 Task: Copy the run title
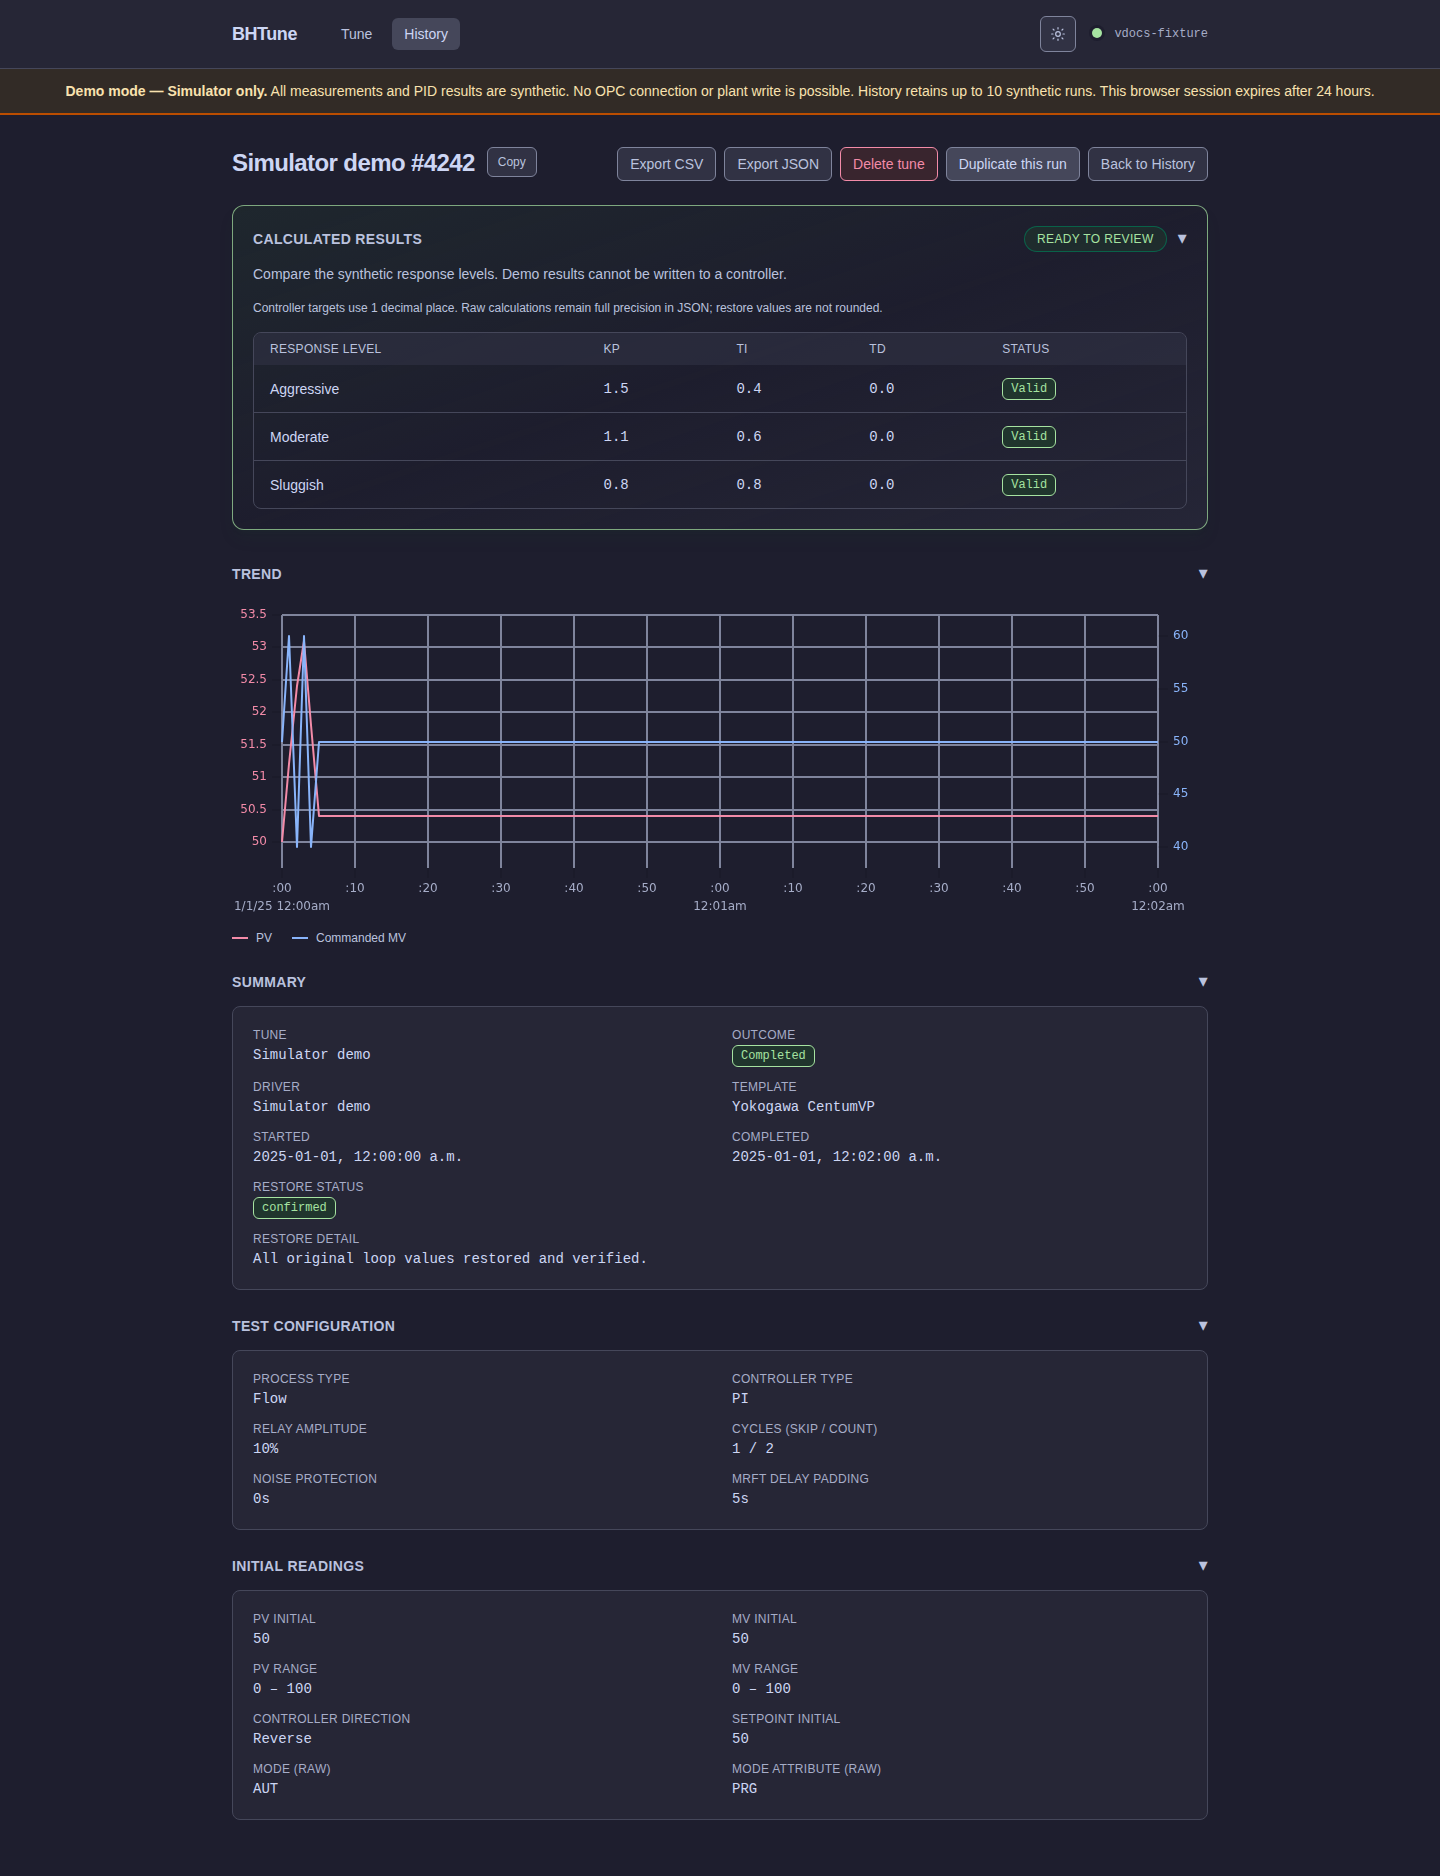coord(512,162)
